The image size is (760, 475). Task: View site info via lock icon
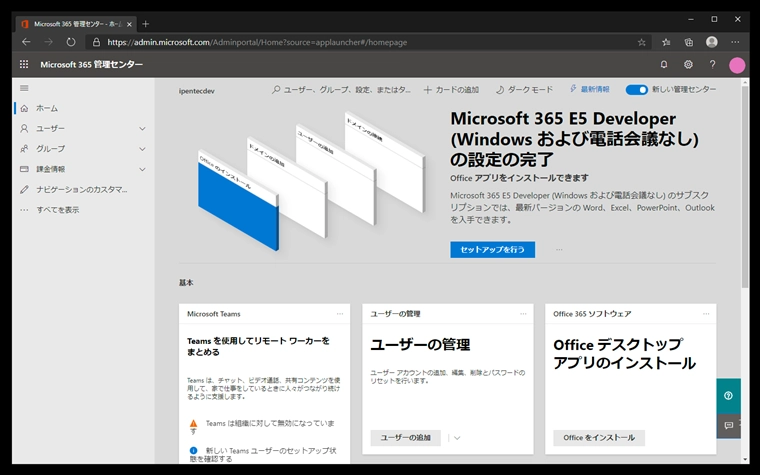pos(96,42)
